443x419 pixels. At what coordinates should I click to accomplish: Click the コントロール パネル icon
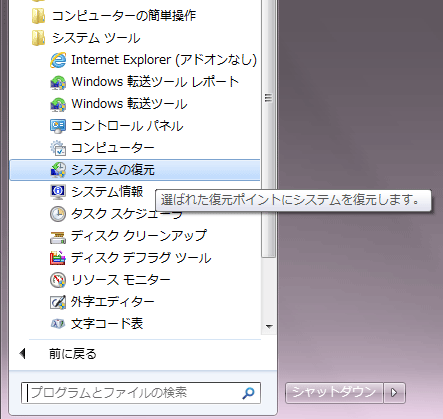click(58, 126)
